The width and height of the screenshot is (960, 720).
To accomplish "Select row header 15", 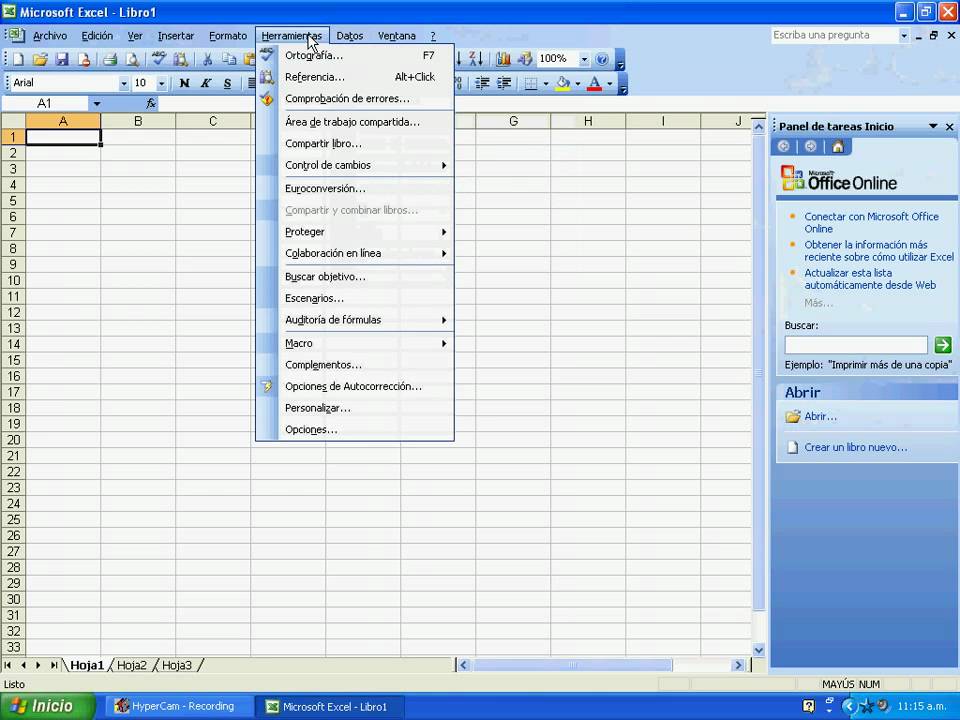I will (13, 360).
